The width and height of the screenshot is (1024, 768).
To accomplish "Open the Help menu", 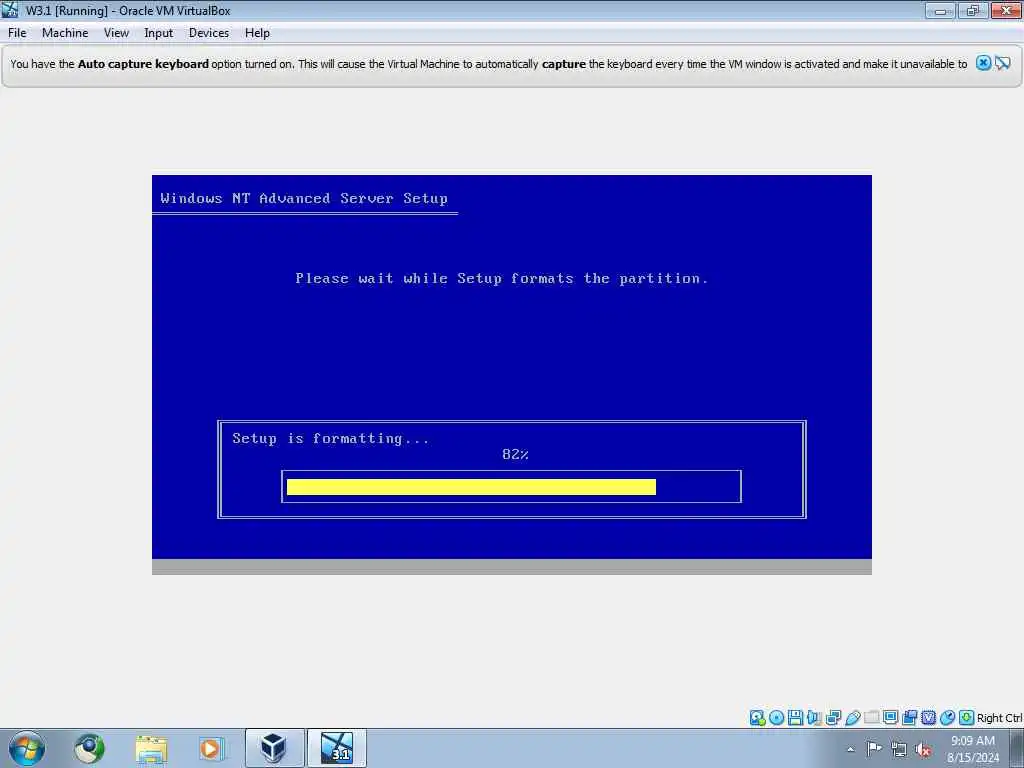I will click(257, 33).
